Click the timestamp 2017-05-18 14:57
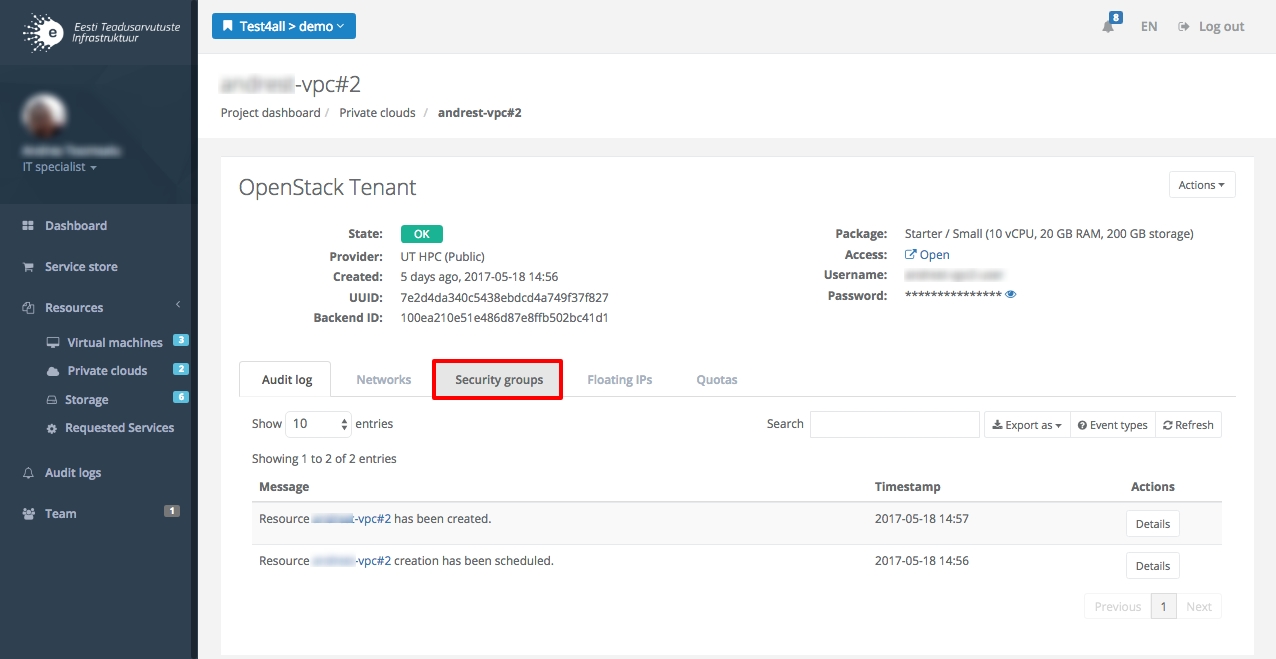The image size is (1276, 659). 922,519
